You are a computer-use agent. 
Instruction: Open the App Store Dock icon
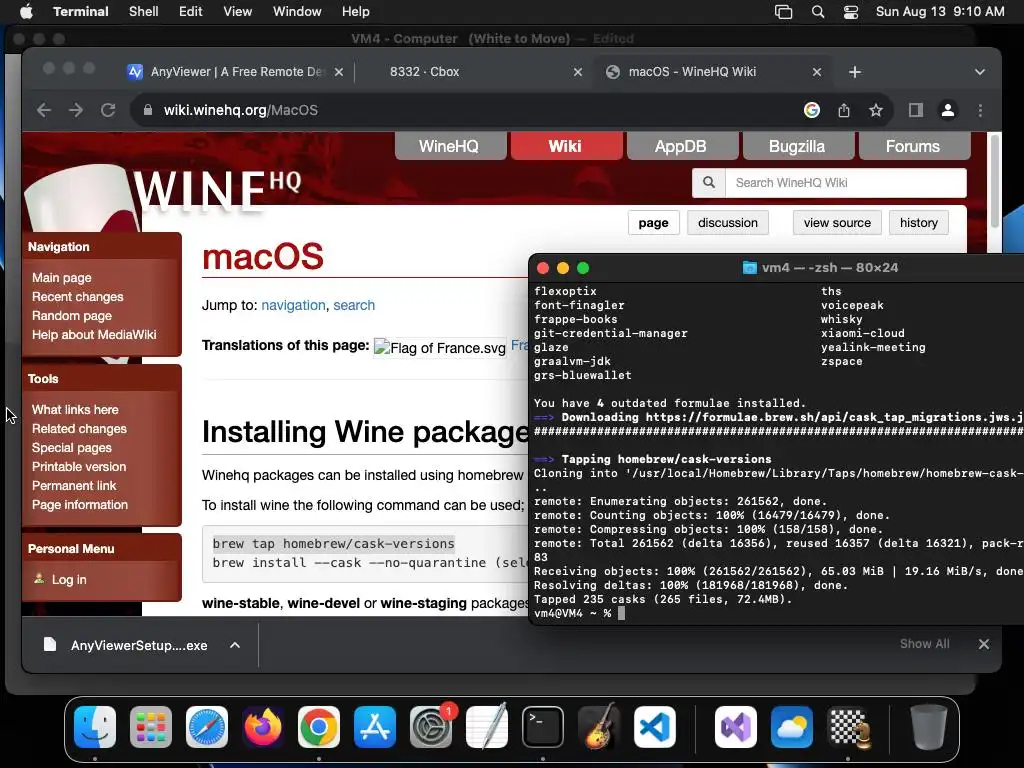tap(375, 727)
